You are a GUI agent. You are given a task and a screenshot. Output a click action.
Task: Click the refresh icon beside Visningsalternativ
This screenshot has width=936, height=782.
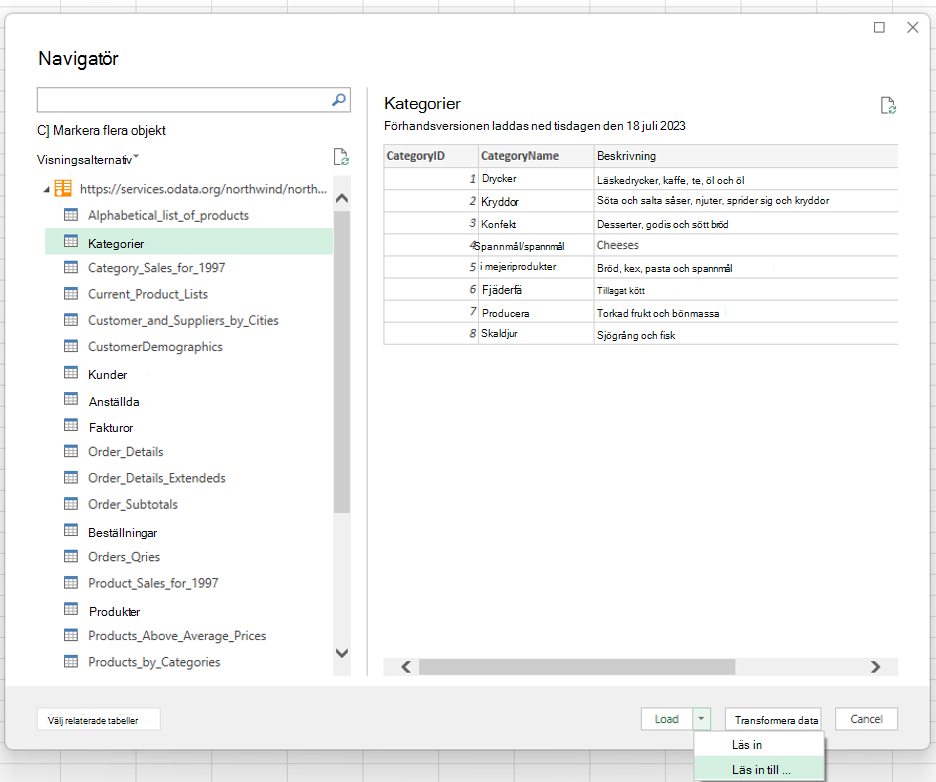coord(341,157)
